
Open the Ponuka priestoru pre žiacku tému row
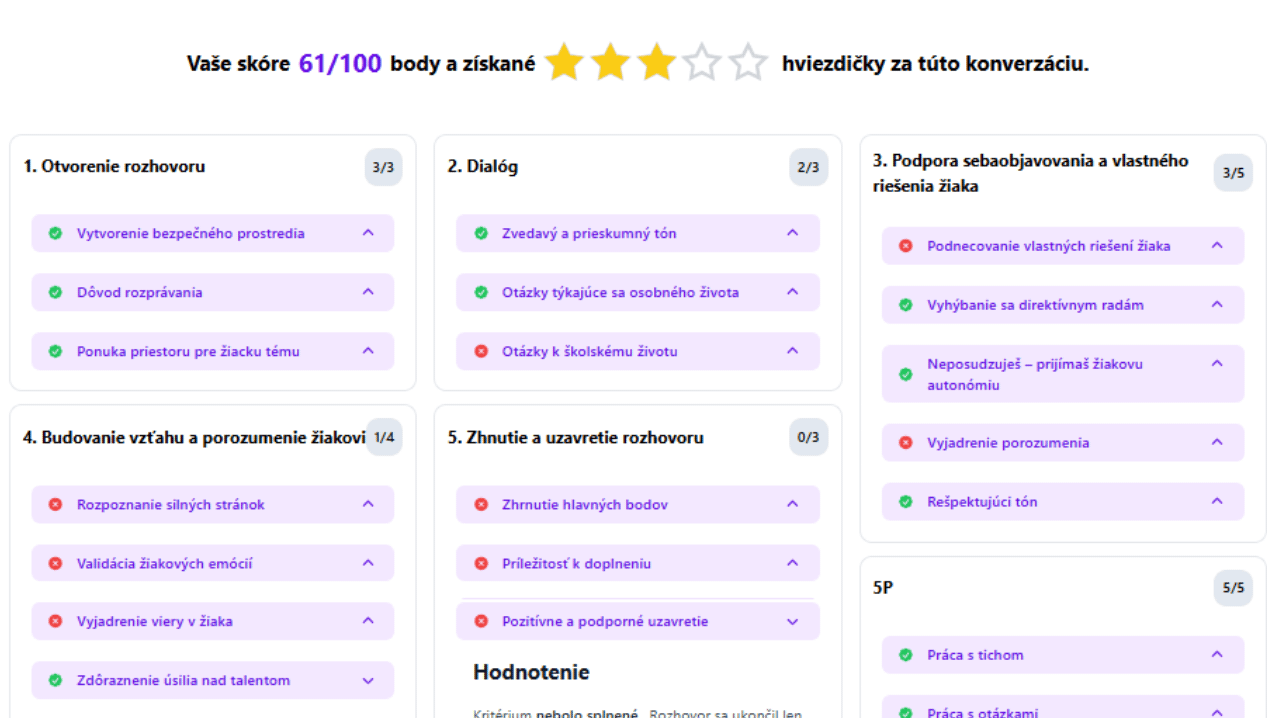pos(188,351)
